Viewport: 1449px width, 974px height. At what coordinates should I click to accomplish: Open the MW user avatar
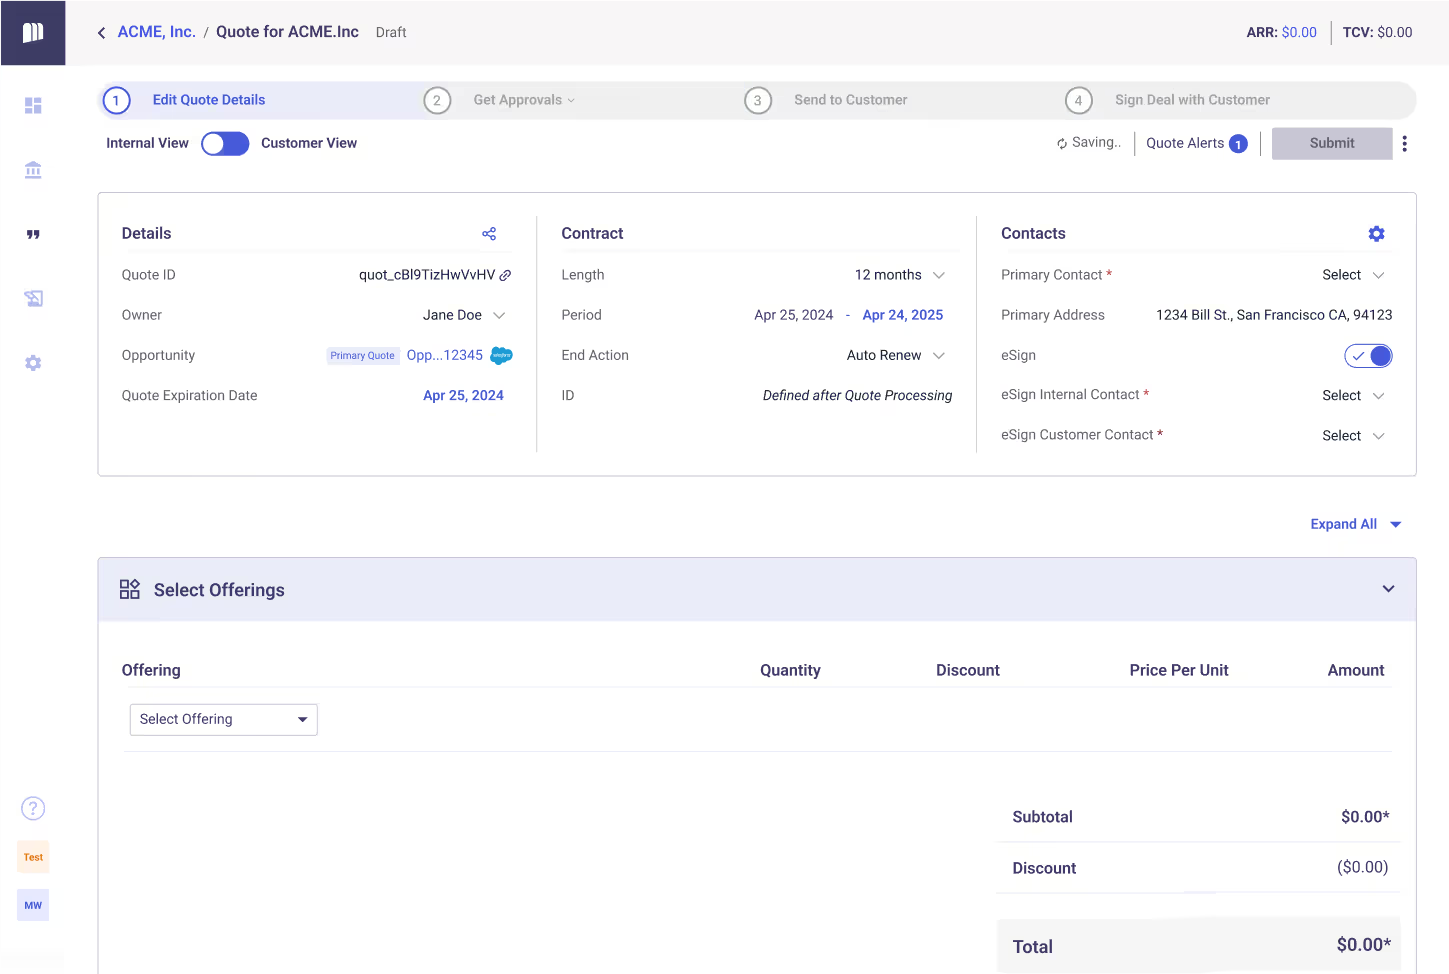coord(33,905)
